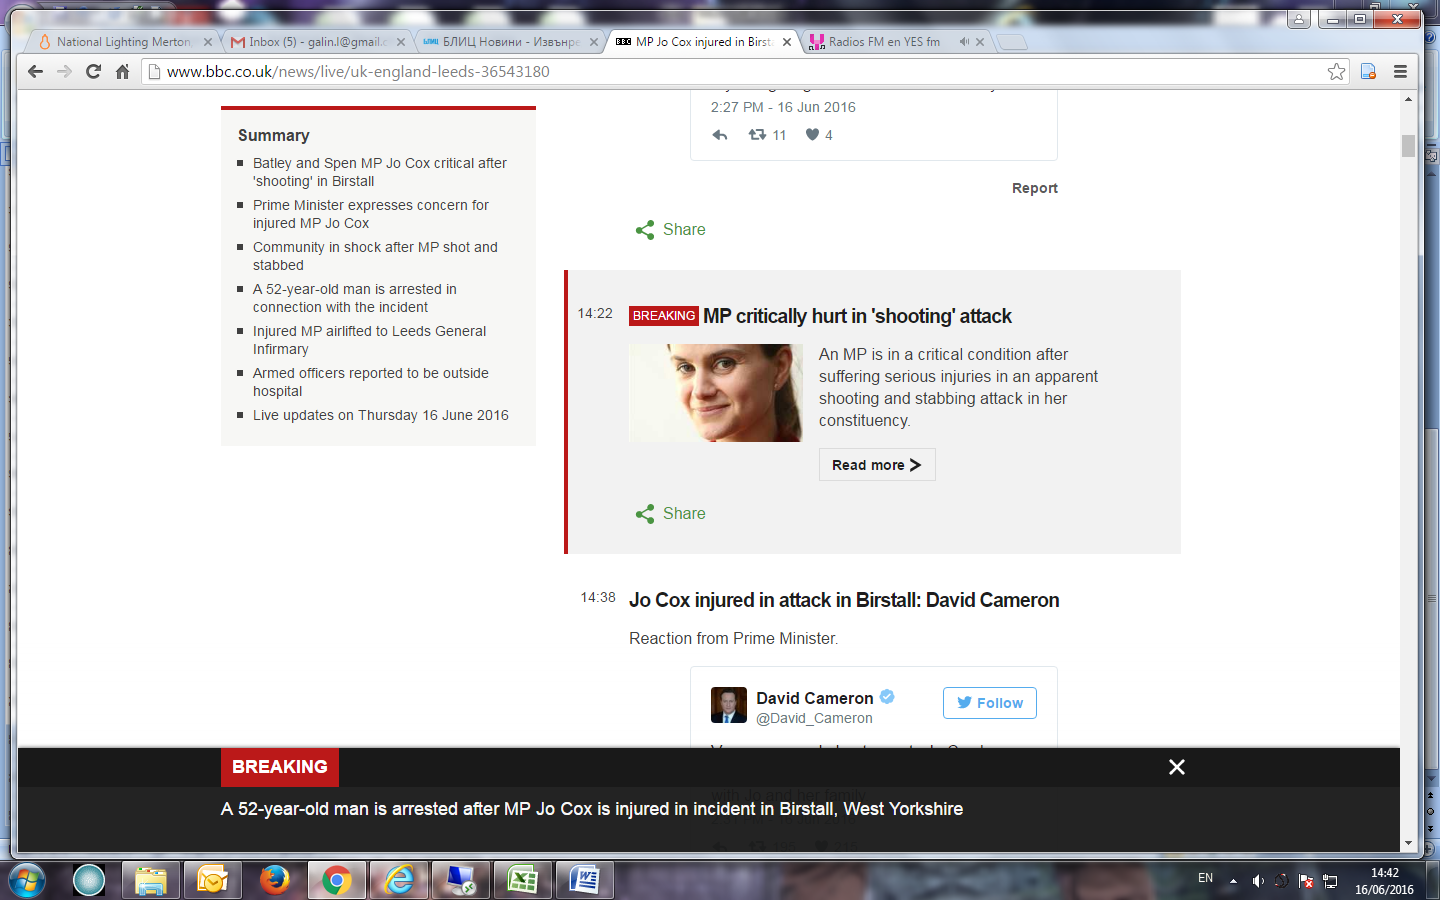Open Word from the taskbar

pyautogui.click(x=584, y=881)
